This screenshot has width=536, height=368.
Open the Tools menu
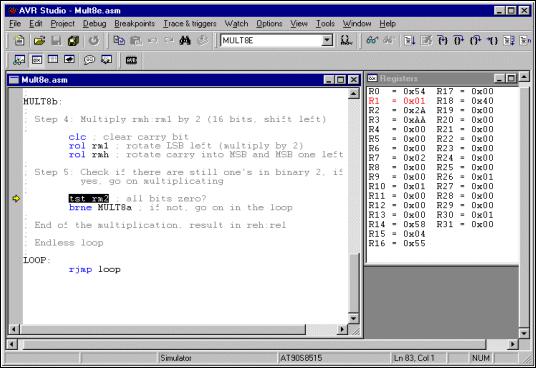coord(325,24)
